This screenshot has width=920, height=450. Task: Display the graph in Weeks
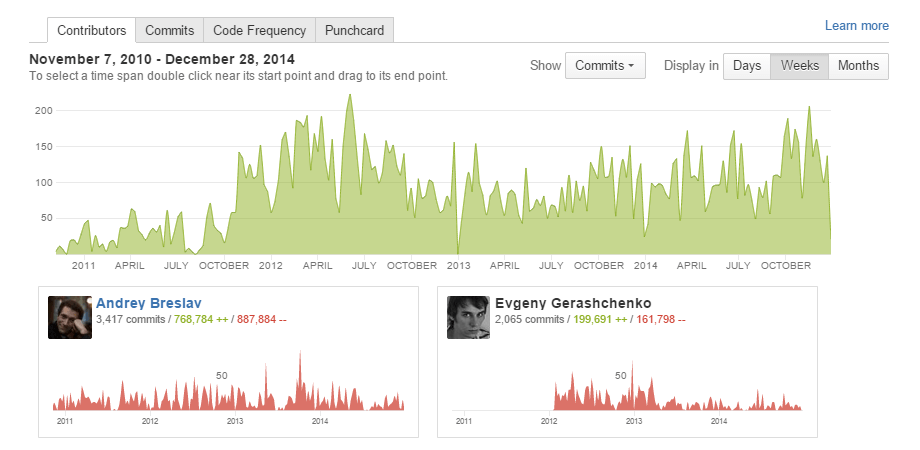799,66
